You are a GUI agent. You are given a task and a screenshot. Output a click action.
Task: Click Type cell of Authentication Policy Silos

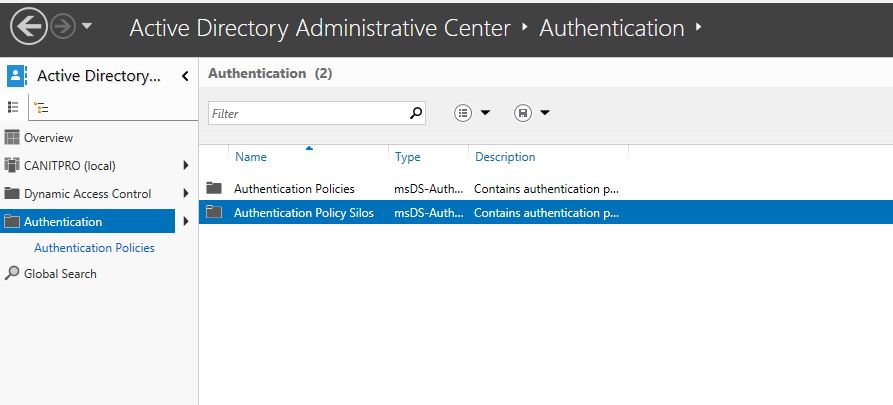pyautogui.click(x=428, y=213)
